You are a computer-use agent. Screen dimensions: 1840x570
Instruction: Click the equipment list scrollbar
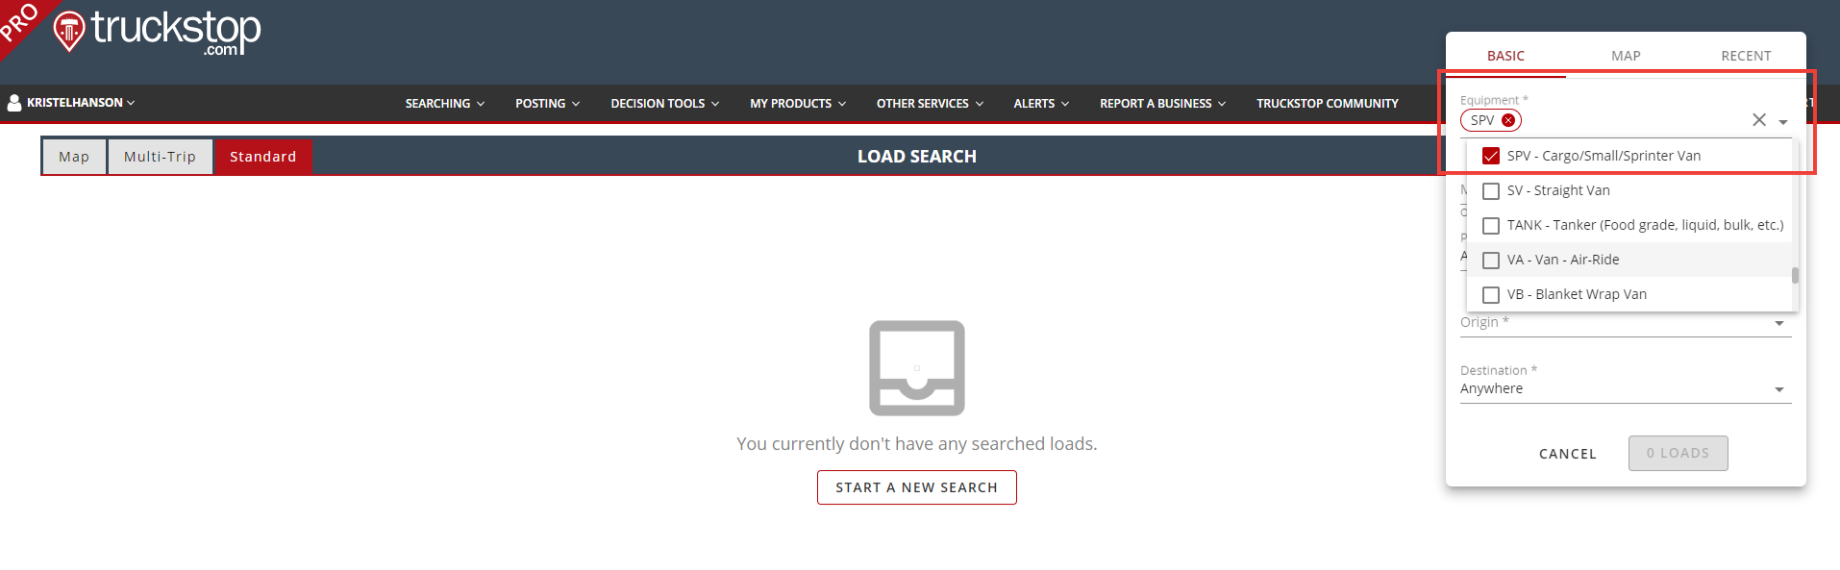coord(1795,275)
